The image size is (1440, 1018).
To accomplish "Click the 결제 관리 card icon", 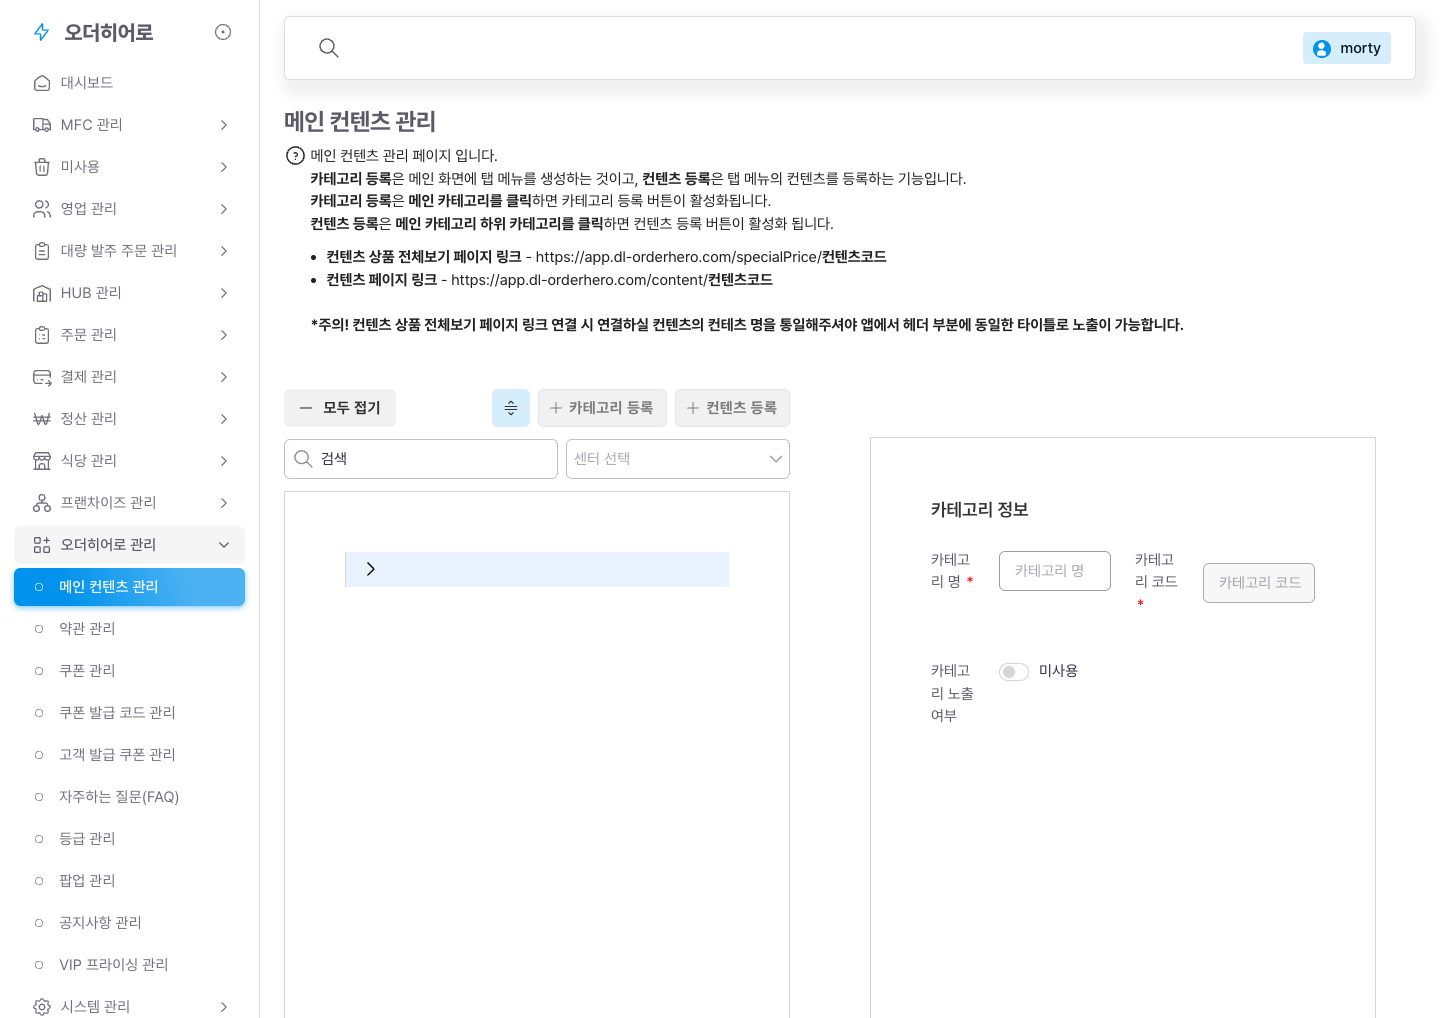I will pyautogui.click(x=42, y=377).
